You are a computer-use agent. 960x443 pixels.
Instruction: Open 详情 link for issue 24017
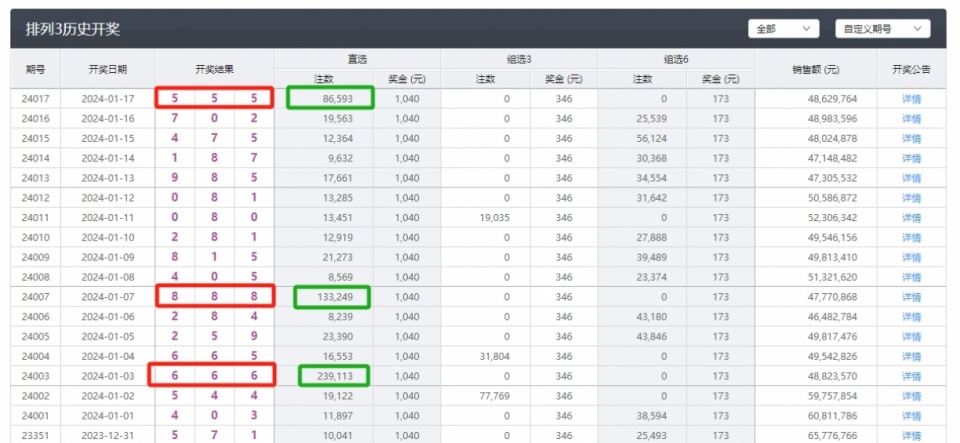pyautogui.click(x=911, y=99)
